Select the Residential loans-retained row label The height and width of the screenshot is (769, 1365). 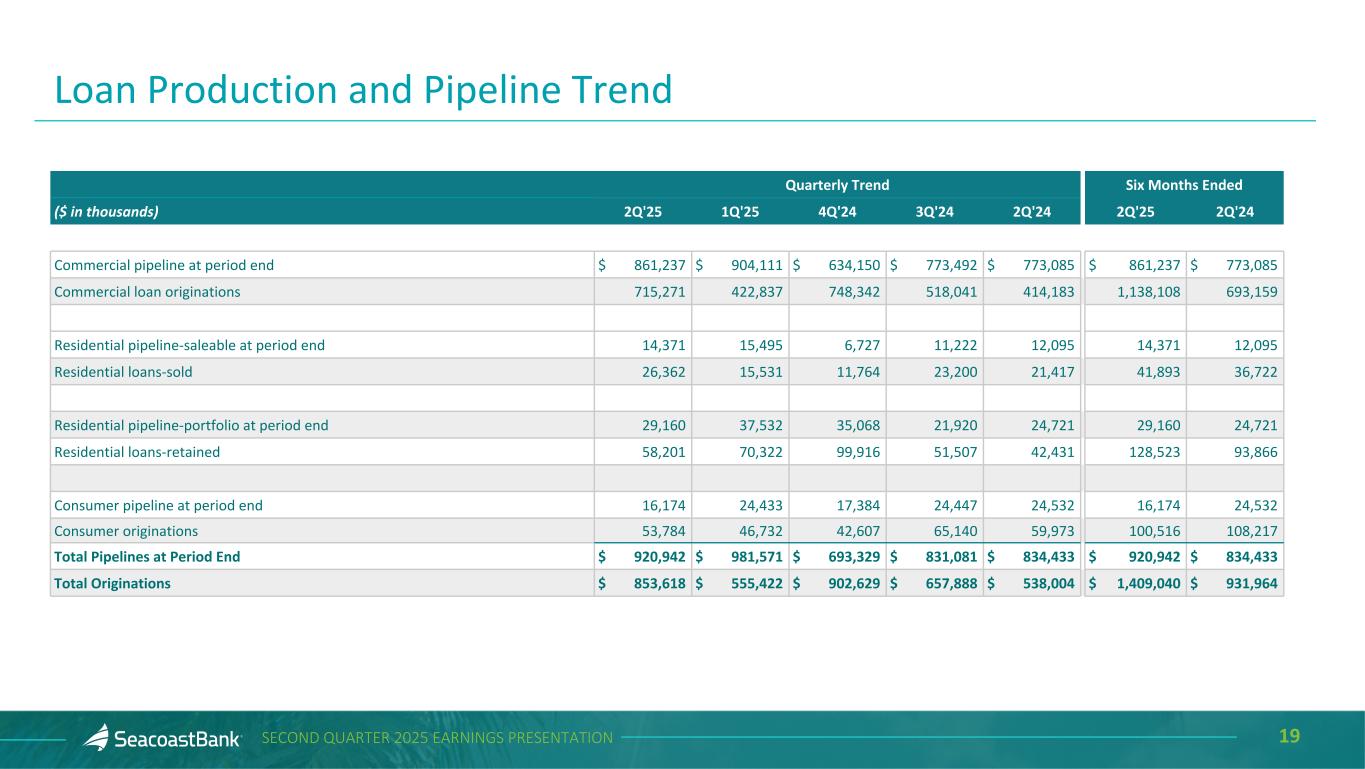pos(137,452)
